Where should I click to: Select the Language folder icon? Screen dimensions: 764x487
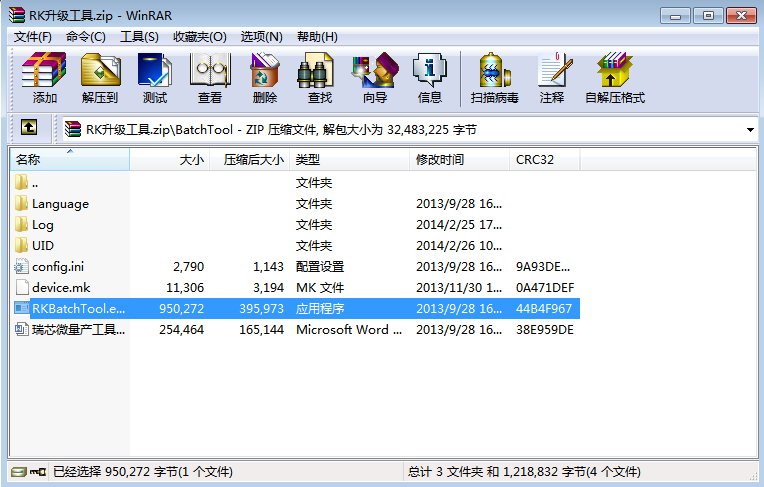[21, 203]
